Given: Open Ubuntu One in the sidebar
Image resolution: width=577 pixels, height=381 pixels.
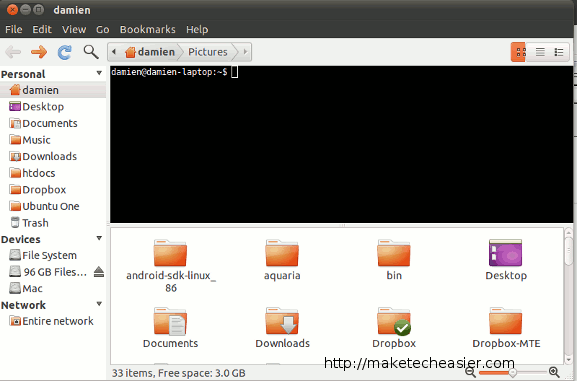Looking at the screenshot, I should tap(53, 206).
